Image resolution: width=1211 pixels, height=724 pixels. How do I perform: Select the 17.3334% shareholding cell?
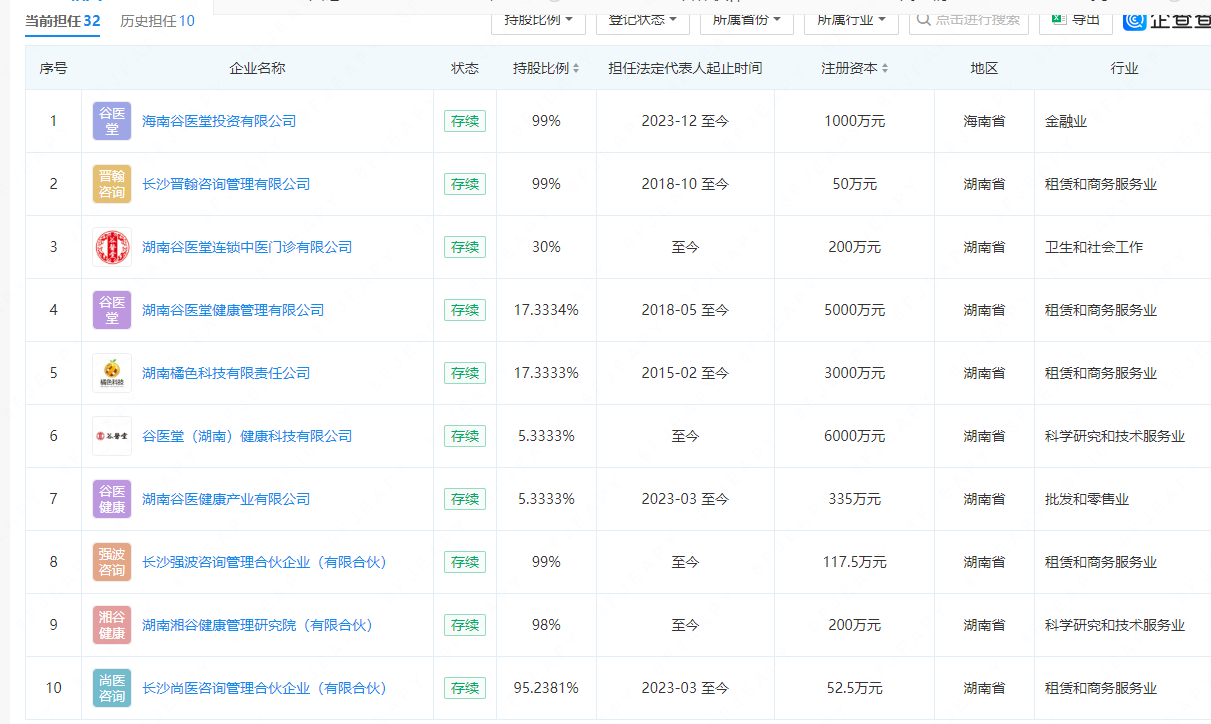coord(546,310)
